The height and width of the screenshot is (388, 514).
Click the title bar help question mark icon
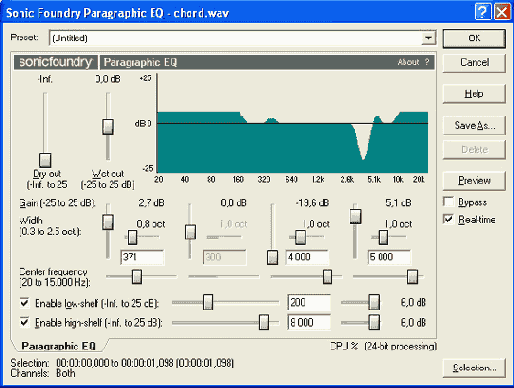[x=483, y=12]
